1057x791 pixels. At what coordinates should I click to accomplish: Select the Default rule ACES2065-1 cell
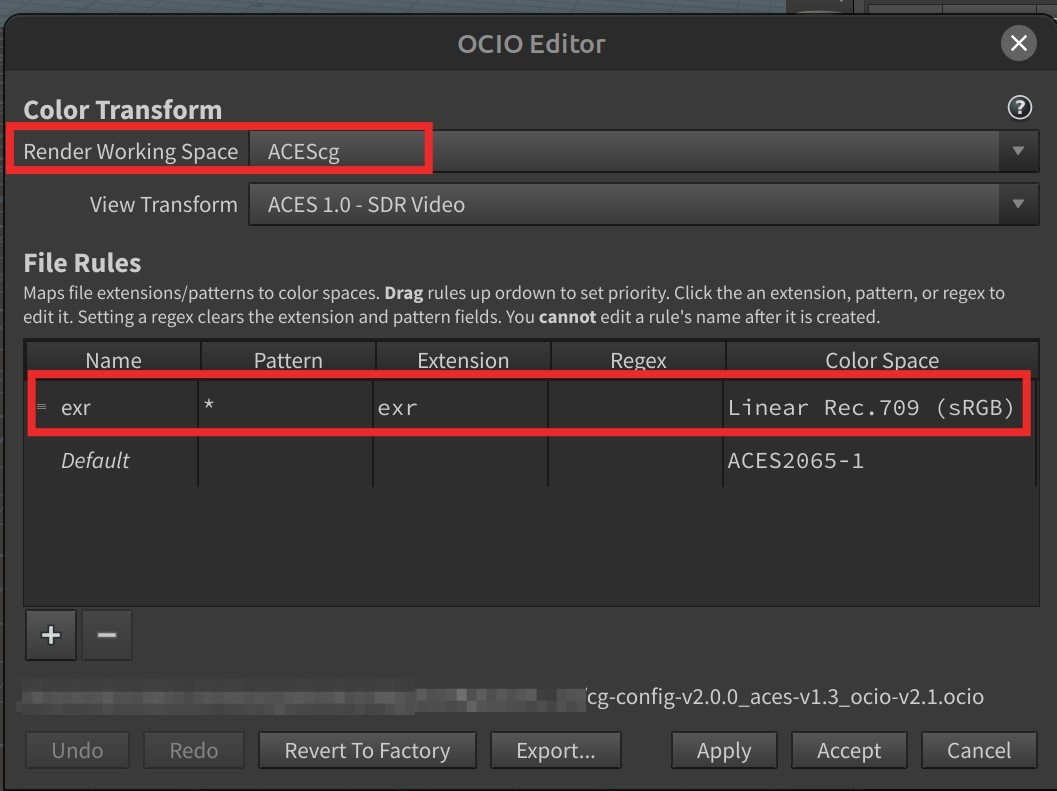pos(879,461)
